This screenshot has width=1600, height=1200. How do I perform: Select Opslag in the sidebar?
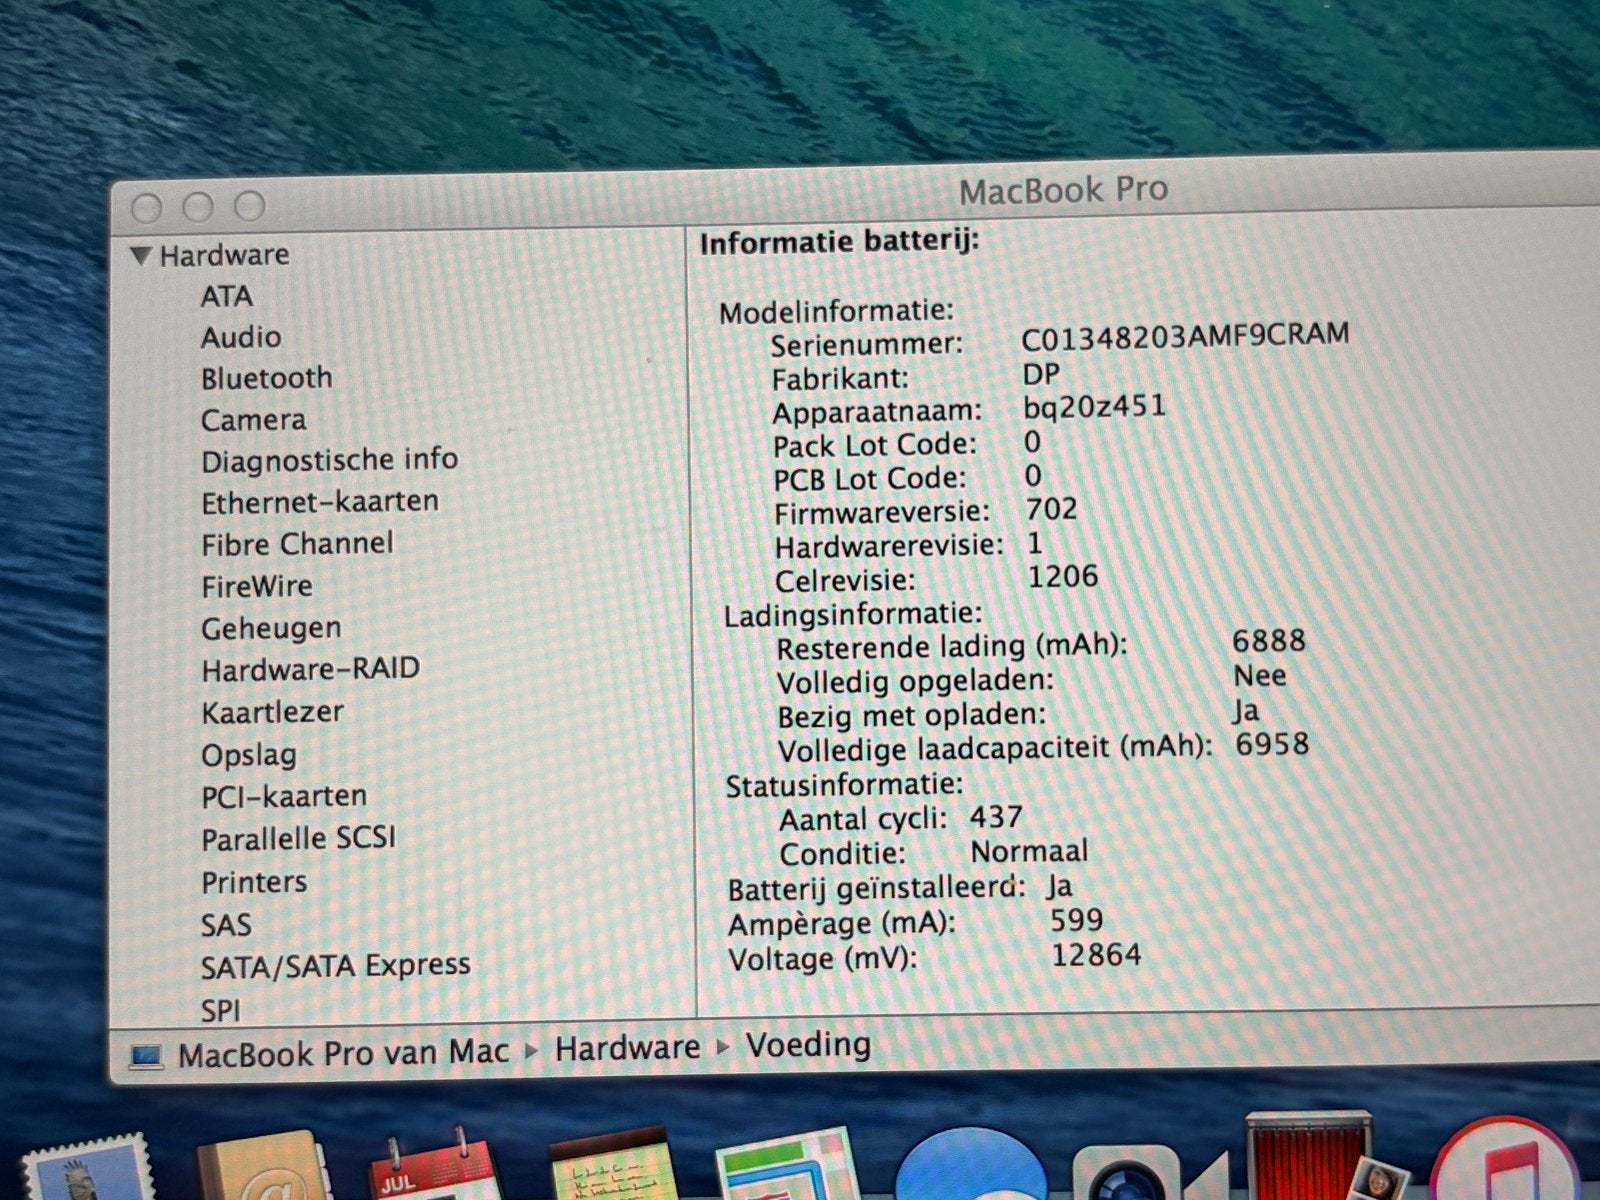pos(249,755)
